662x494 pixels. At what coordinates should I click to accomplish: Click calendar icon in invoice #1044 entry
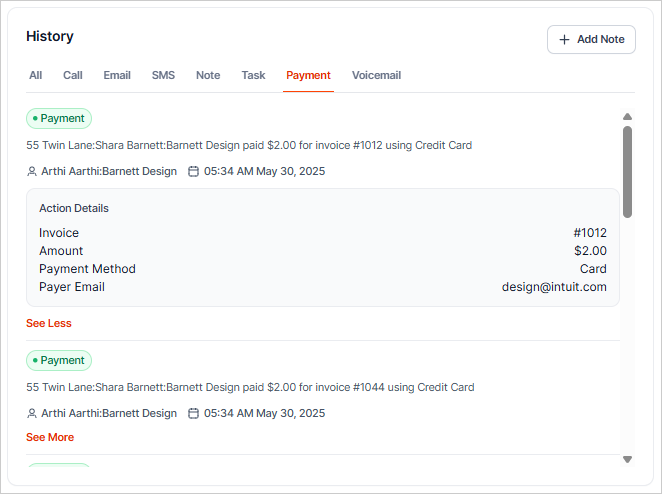click(194, 413)
